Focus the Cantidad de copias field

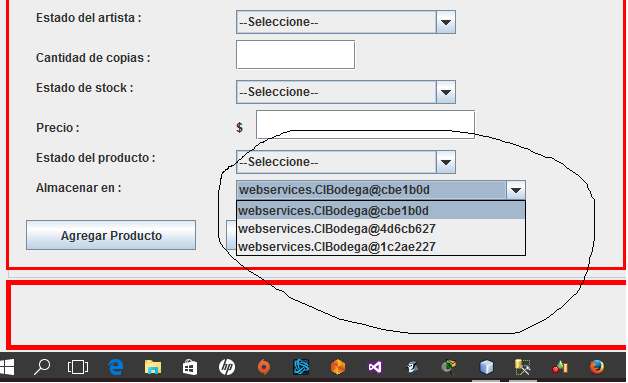tap(296, 54)
